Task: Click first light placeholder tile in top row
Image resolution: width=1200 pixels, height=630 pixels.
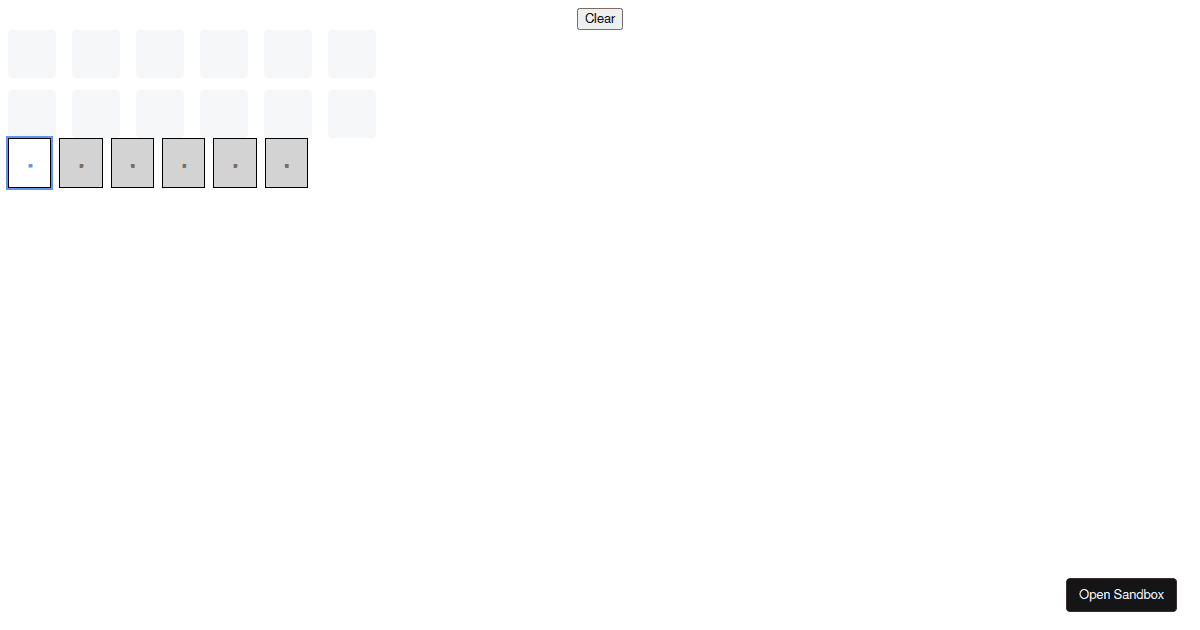Action: (x=32, y=54)
